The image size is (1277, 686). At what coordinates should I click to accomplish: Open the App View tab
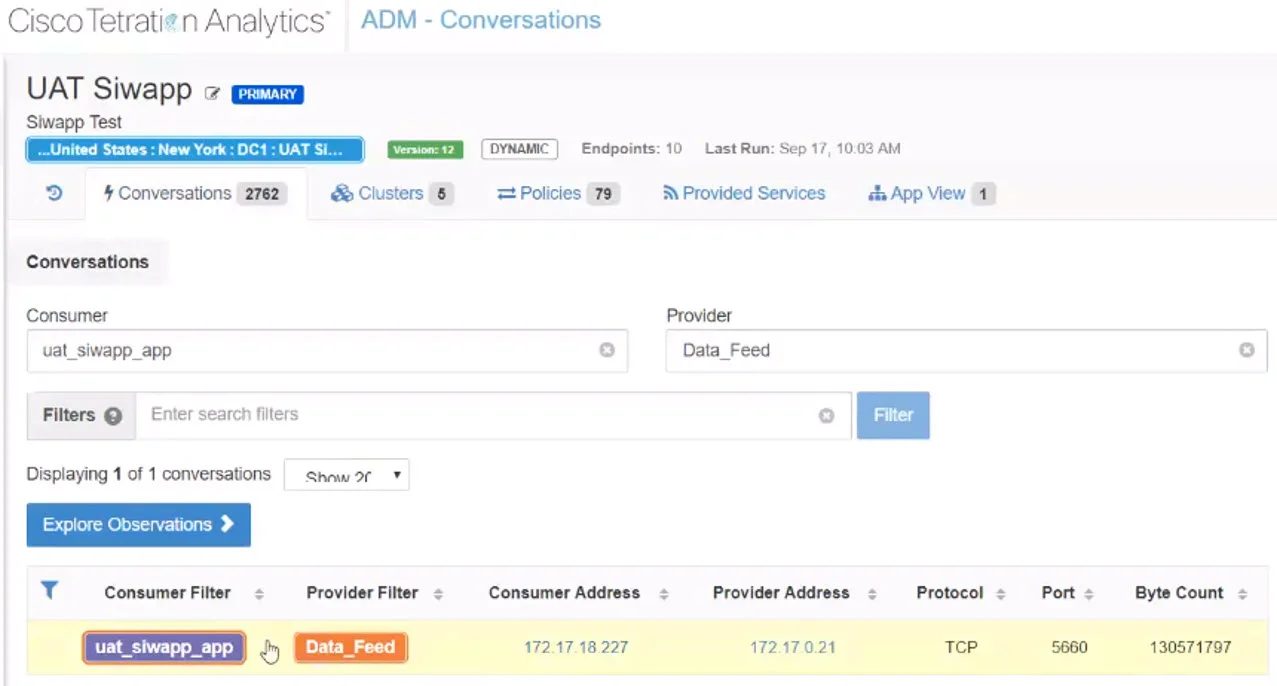pos(931,193)
